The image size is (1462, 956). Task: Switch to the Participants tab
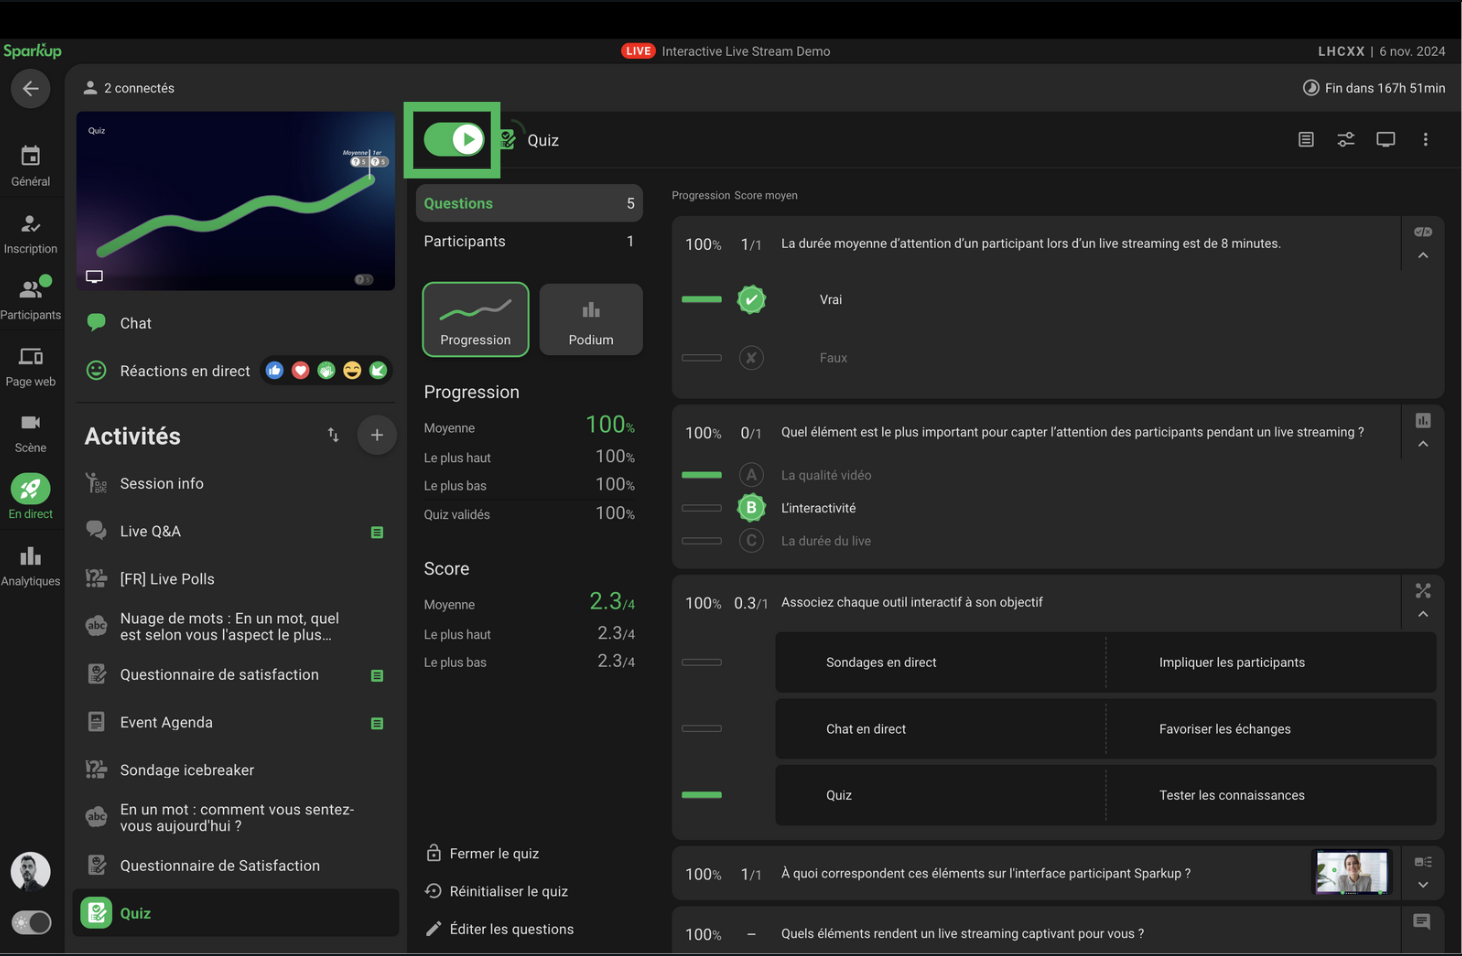(x=528, y=241)
